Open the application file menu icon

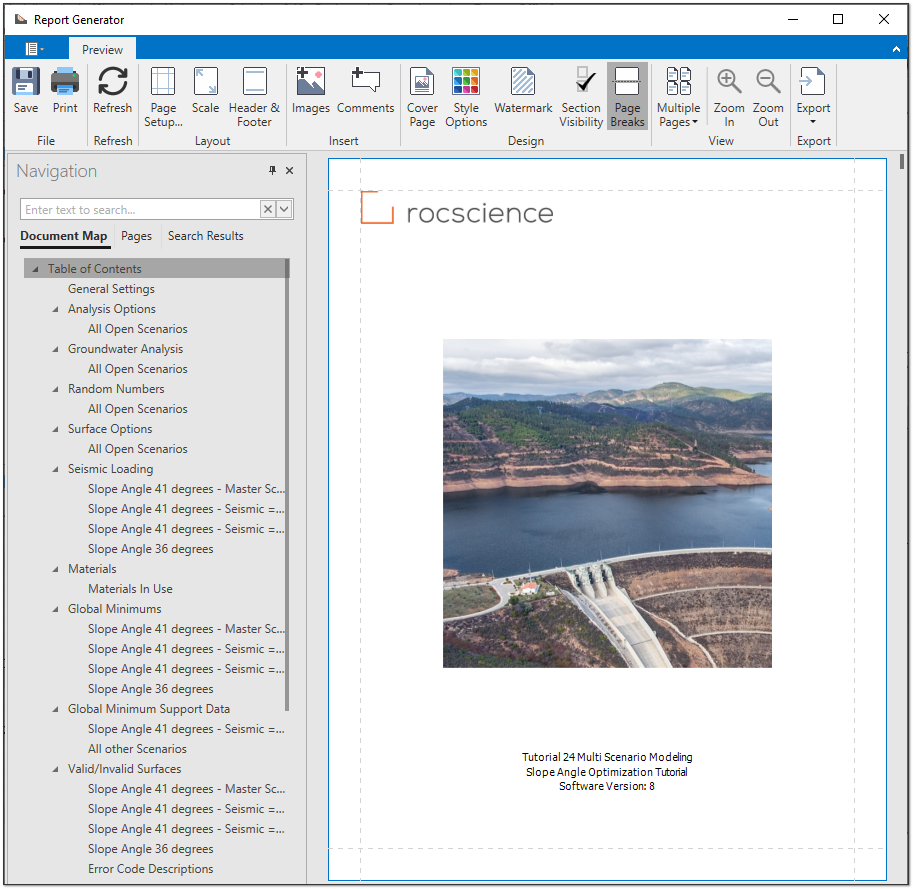pyautogui.click(x=34, y=49)
